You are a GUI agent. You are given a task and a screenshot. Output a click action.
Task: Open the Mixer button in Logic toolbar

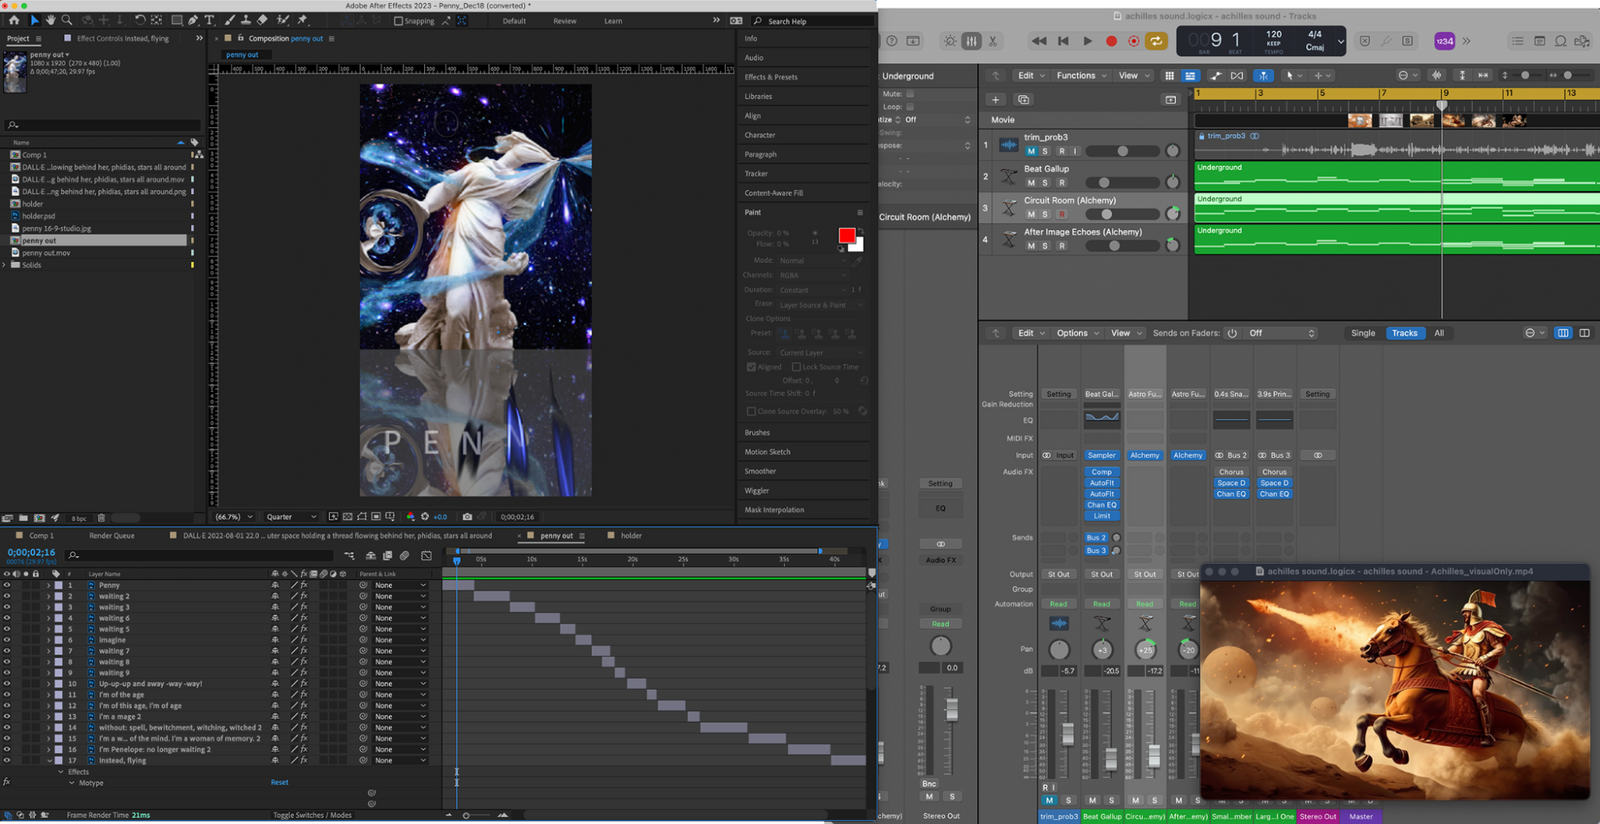[x=971, y=41]
